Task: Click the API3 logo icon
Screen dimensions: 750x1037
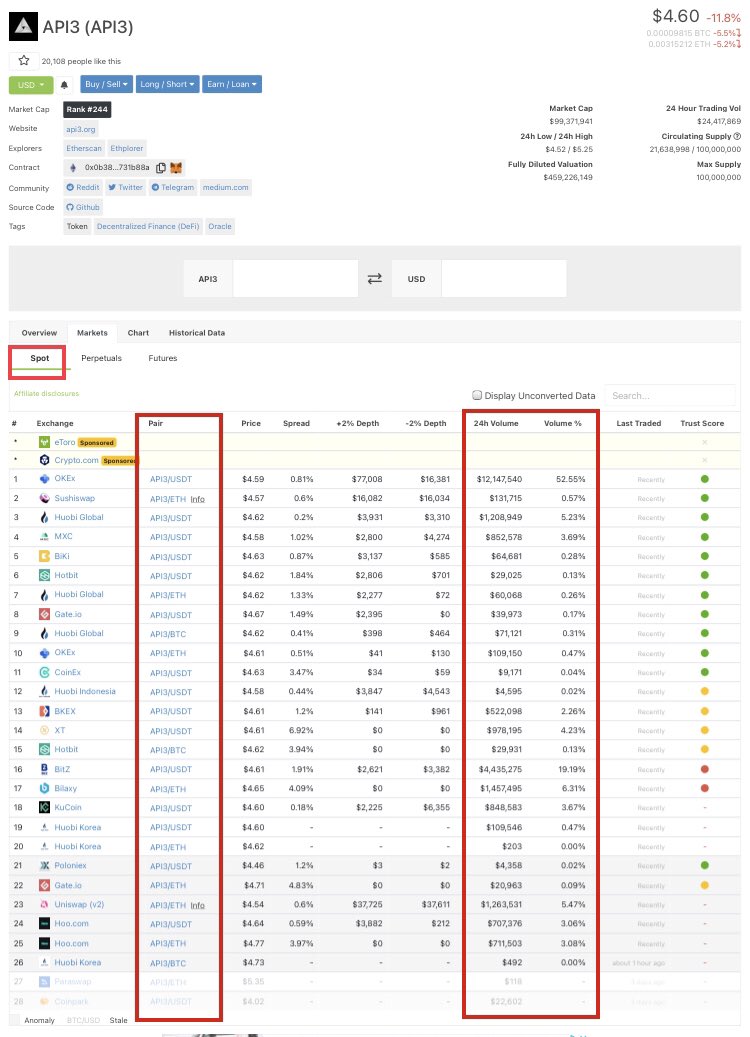Action: tap(23, 26)
